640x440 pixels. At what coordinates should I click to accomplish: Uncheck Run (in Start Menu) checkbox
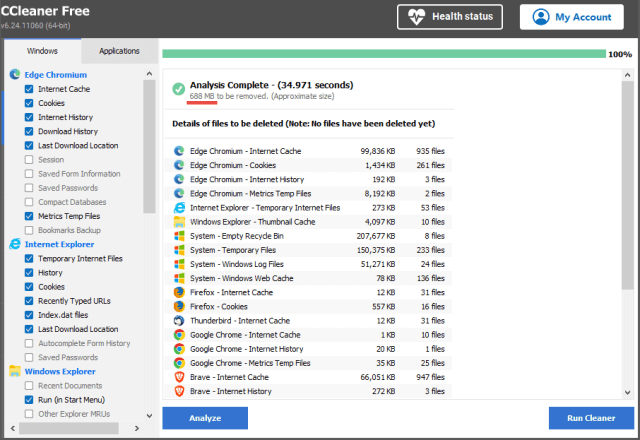(29, 400)
